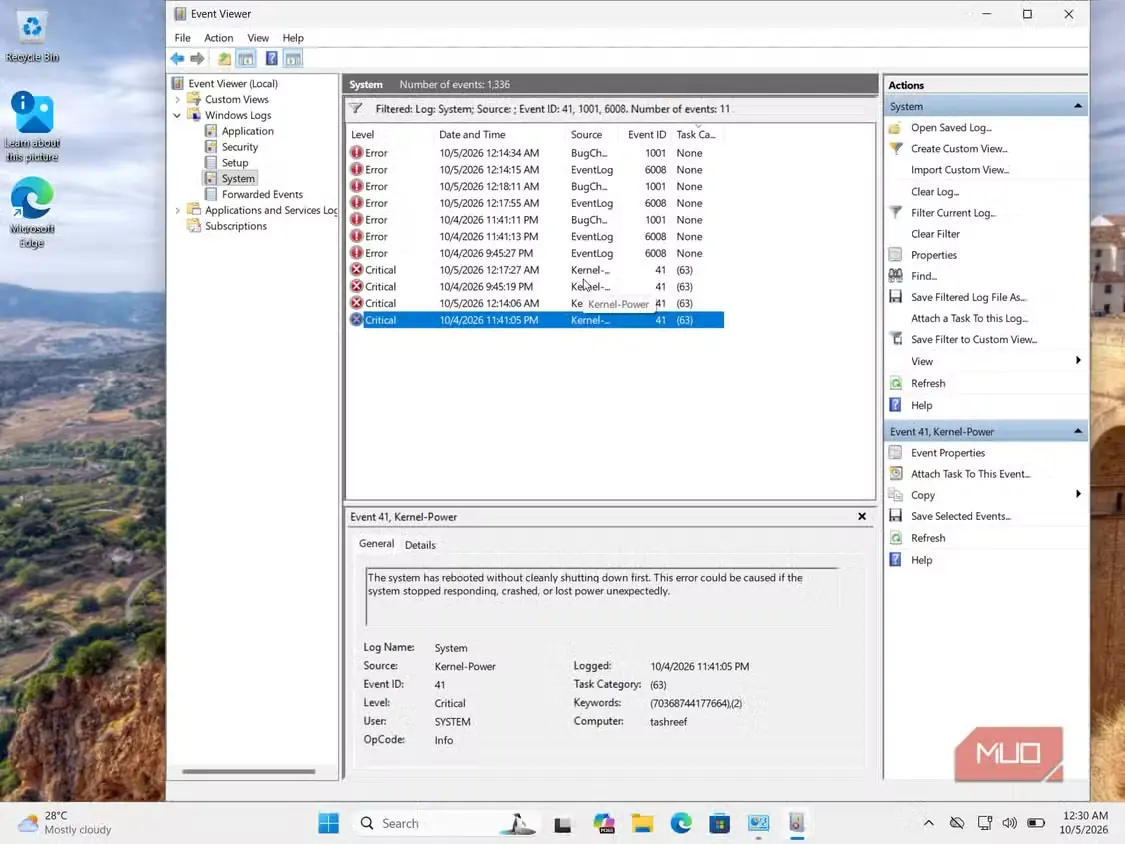1125x844 pixels.
Task: Select Event Viewer (Local) root node
Action: click(x=232, y=84)
